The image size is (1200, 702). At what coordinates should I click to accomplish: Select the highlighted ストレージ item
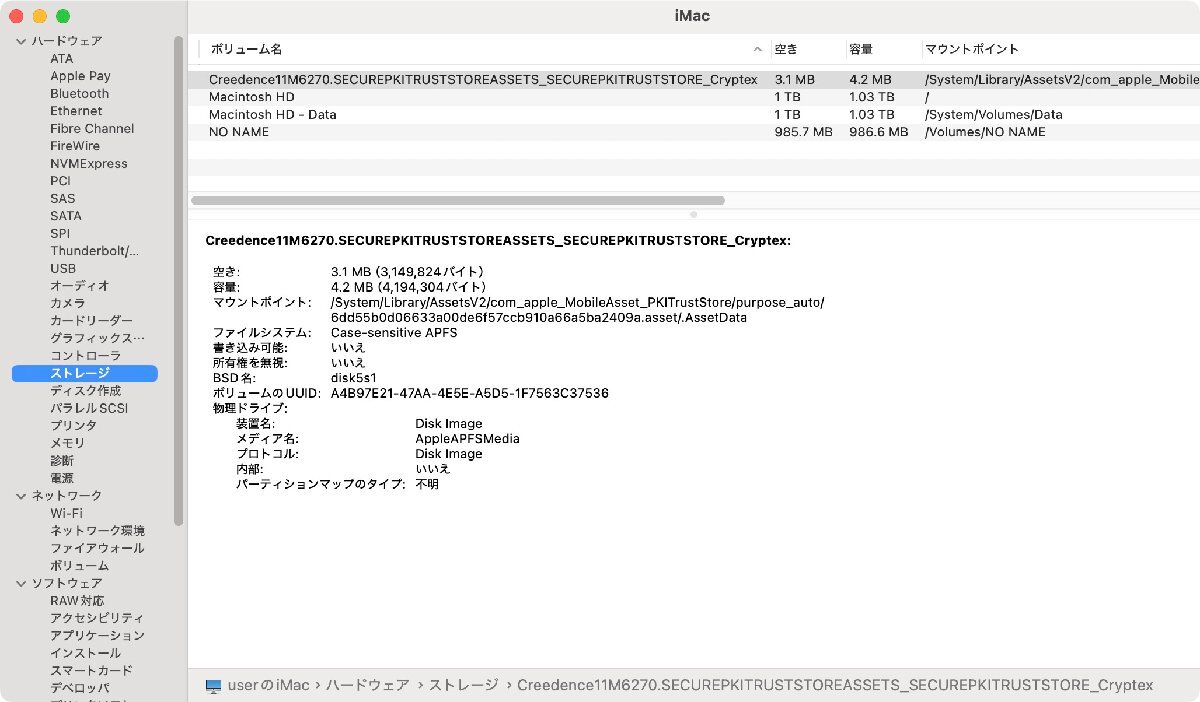pyautogui.click(x=85, y=373)
